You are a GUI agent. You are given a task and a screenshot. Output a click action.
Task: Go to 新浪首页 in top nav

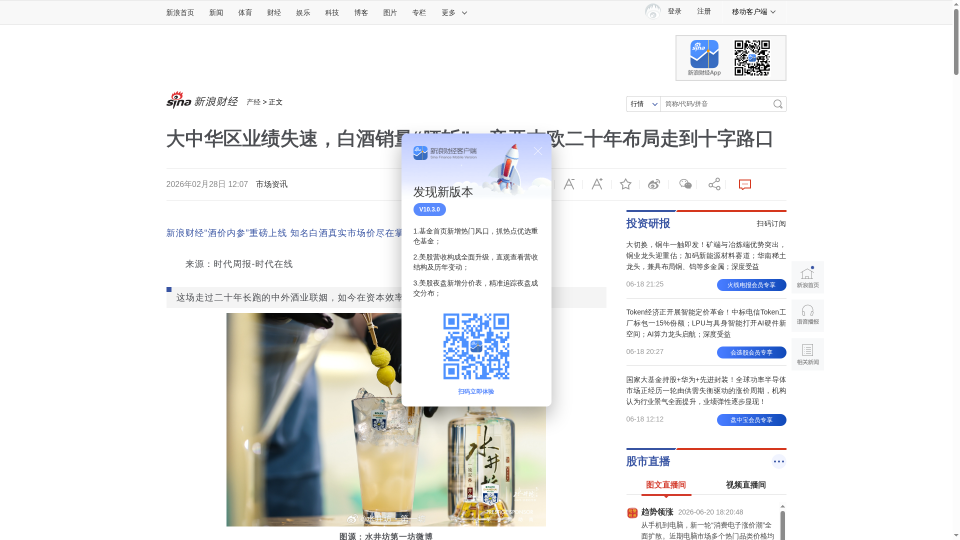[180, 12]
